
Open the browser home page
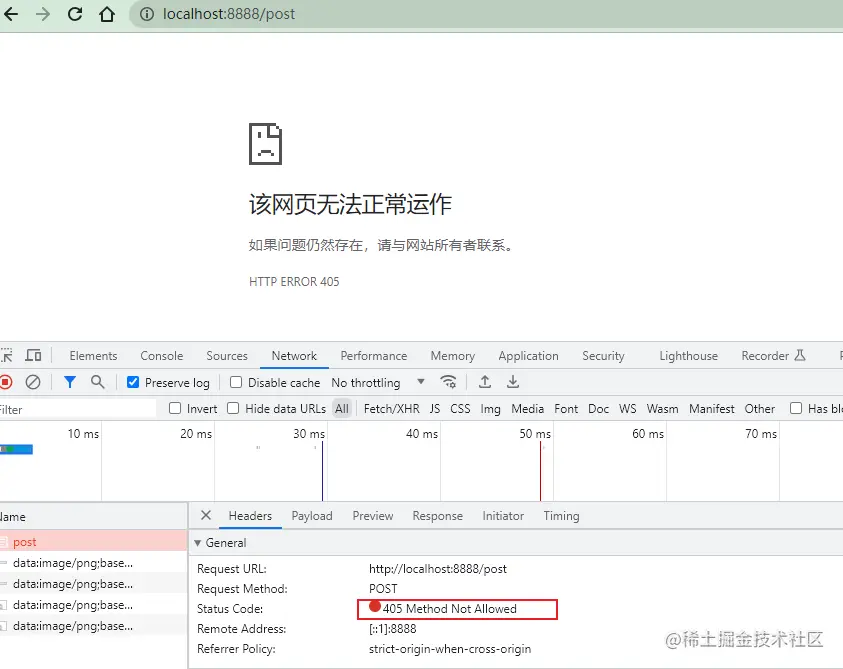(107, 14)
